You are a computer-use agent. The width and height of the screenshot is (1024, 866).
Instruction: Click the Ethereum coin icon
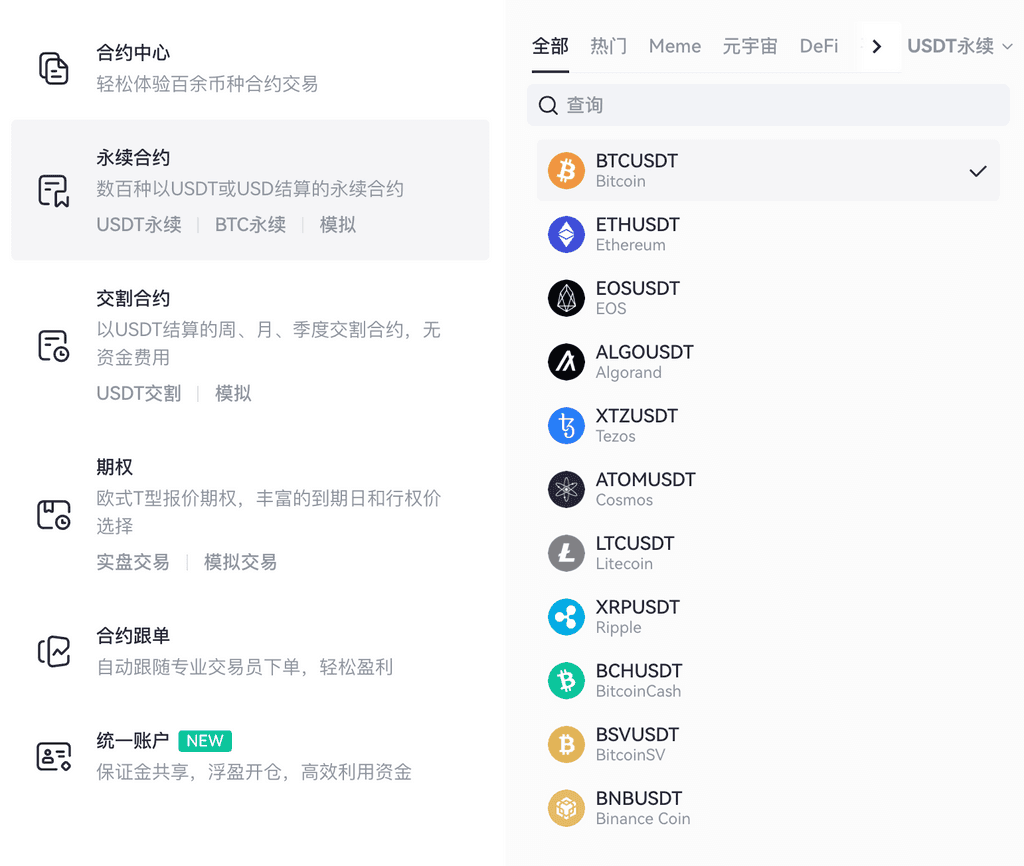pyautogui.click(x=566, y=235)
